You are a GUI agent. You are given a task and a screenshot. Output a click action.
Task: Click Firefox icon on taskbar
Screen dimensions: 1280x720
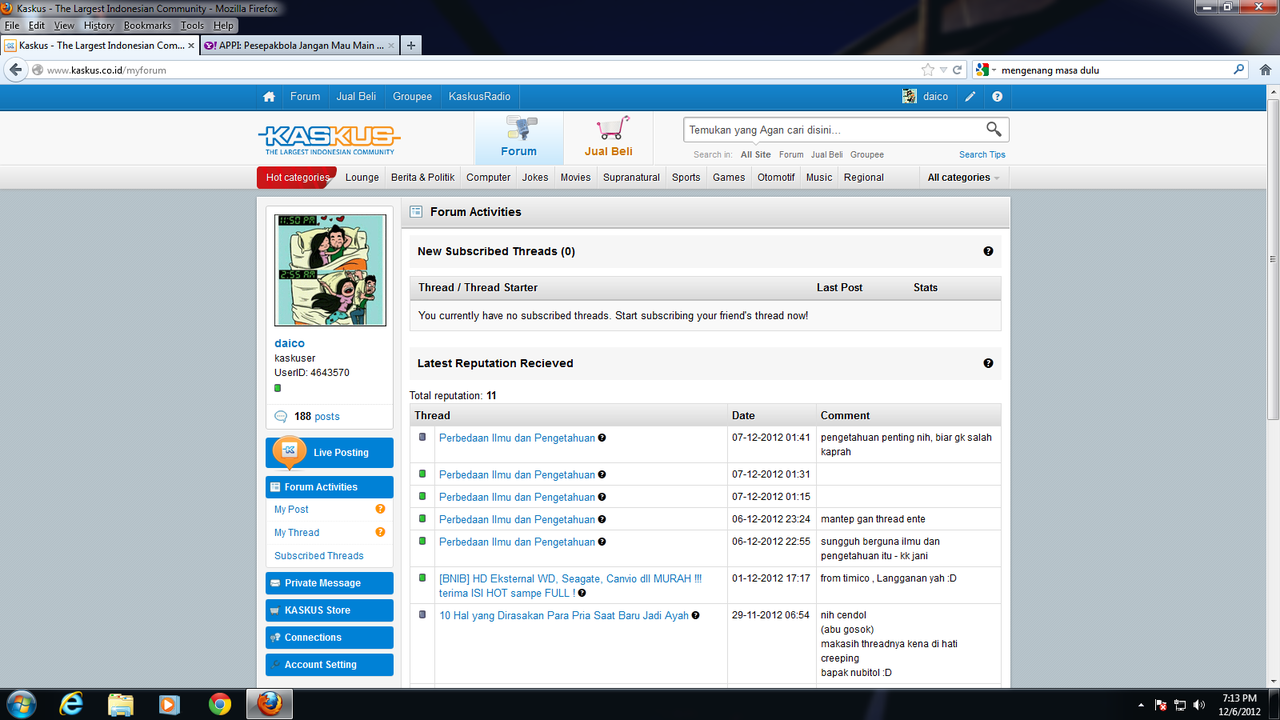(x=269, y=704)
